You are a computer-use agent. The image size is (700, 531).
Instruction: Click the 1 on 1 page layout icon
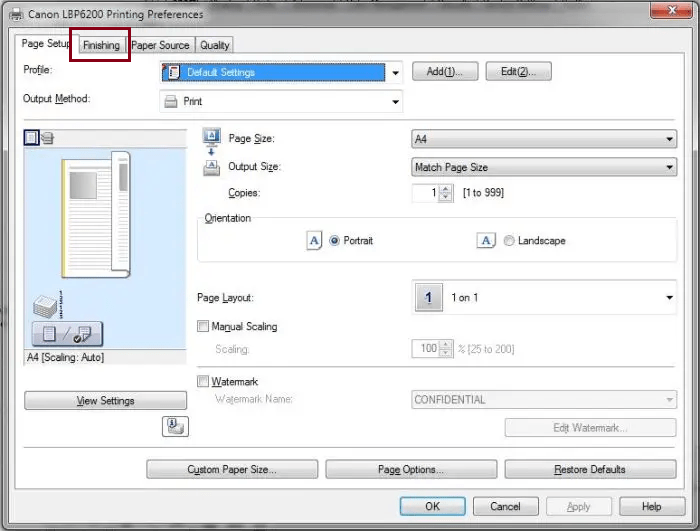tap(428, 298)
